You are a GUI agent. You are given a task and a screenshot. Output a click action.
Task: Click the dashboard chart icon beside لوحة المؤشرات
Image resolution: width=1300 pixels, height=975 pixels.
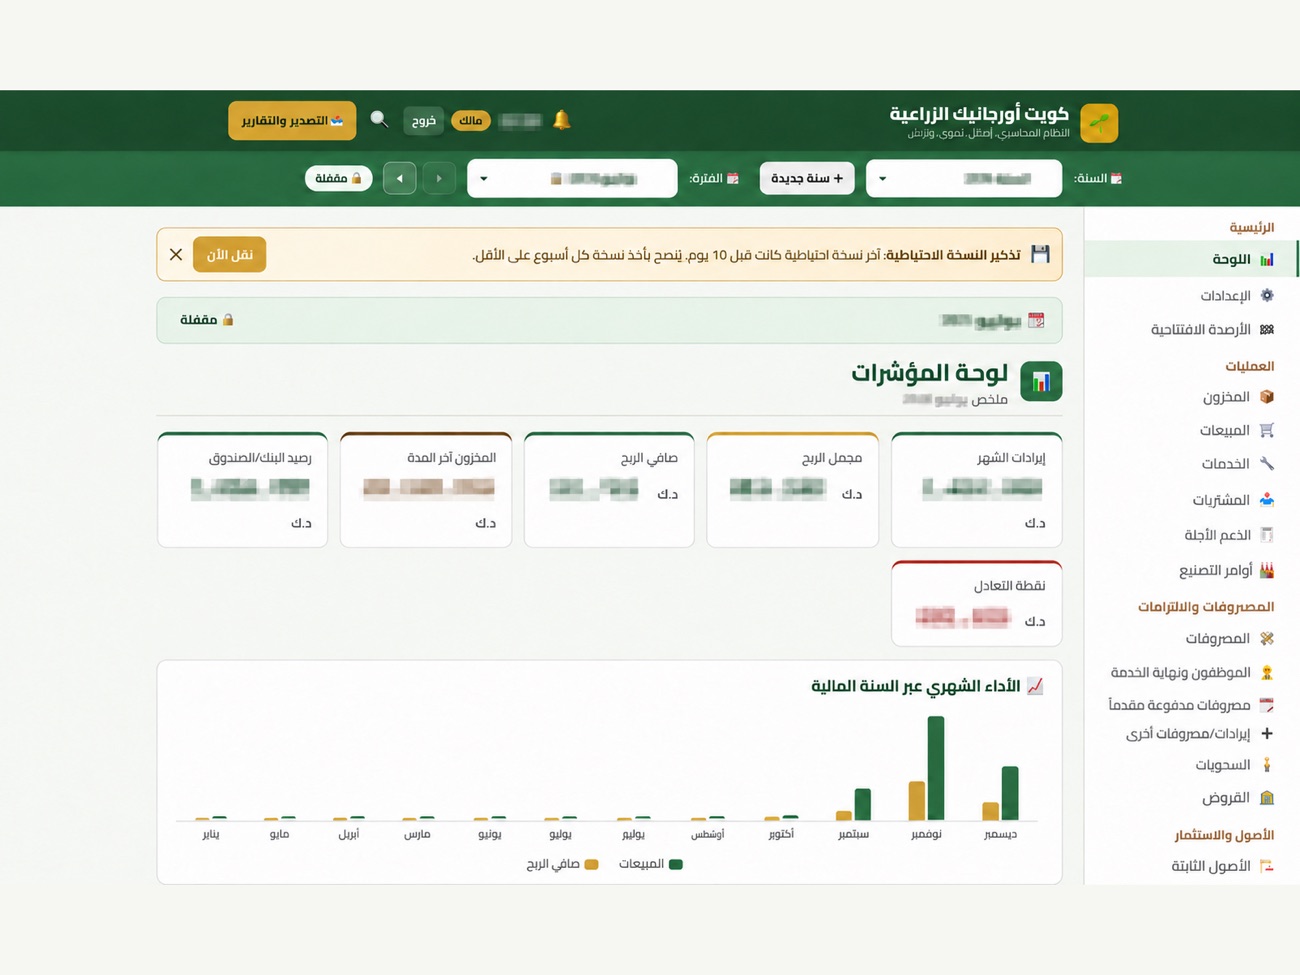coord(1041,381)
